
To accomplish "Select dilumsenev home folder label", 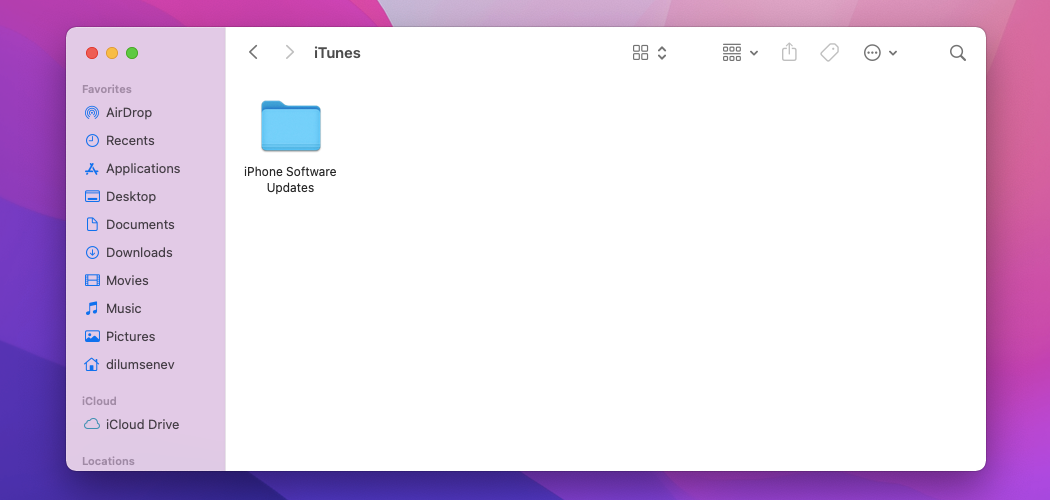I will [140, 365].
